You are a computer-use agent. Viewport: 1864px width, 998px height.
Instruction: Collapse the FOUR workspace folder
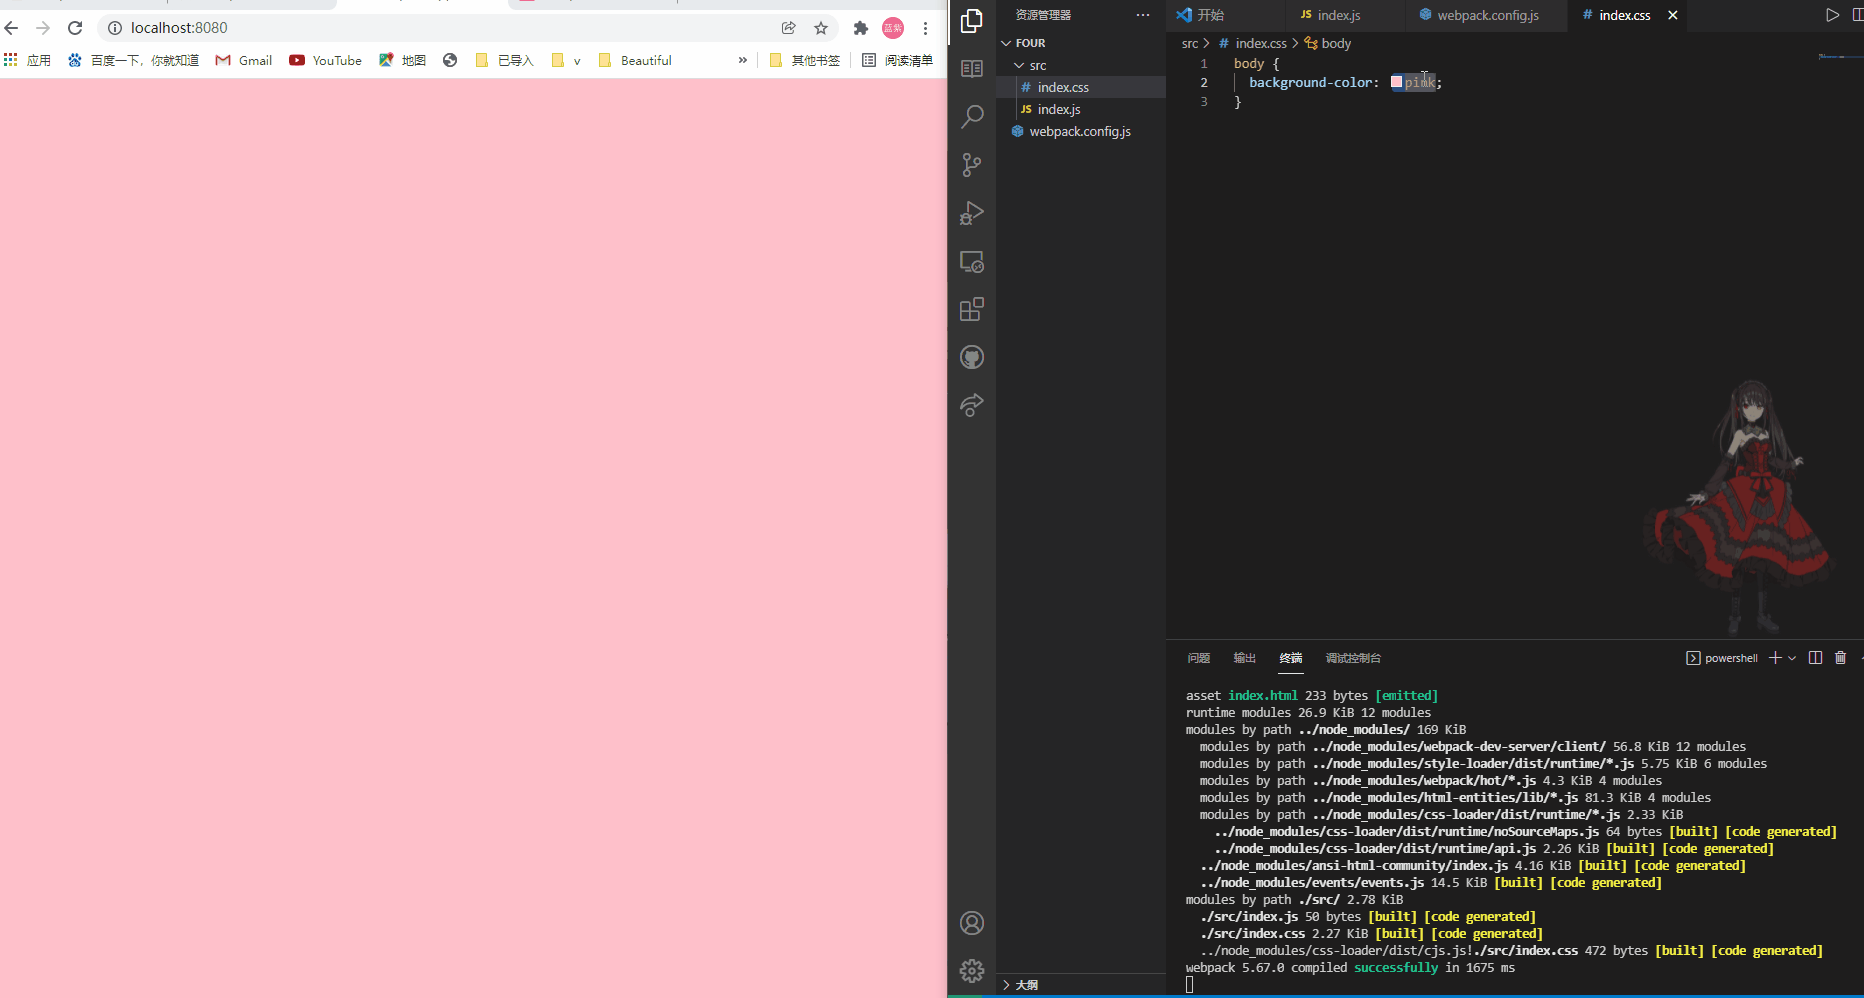(1006, 42)
